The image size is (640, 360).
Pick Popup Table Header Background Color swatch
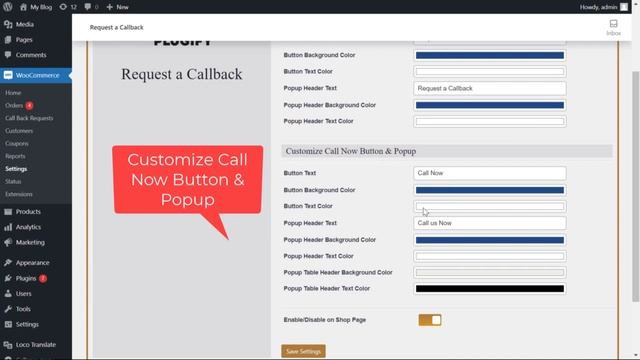coord(490,272)
